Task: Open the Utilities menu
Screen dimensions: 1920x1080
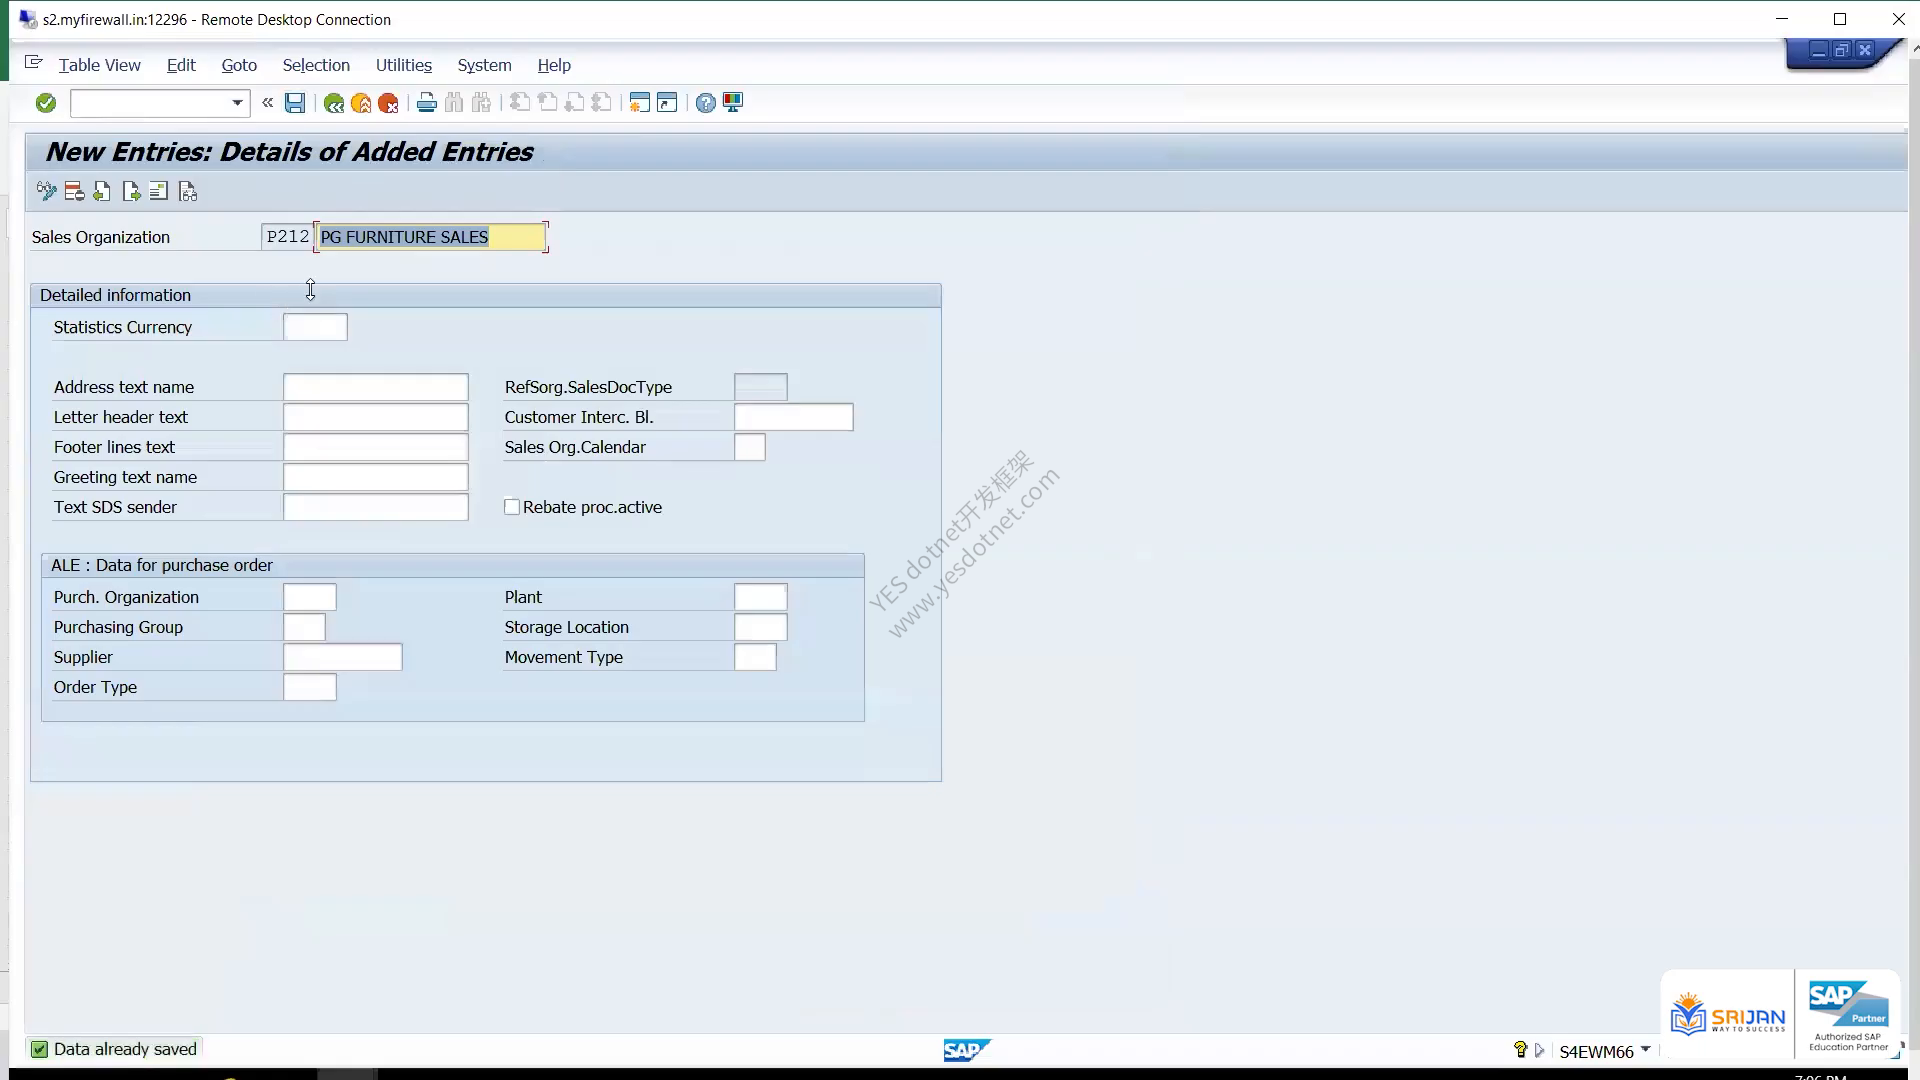Action: (404, 65)
